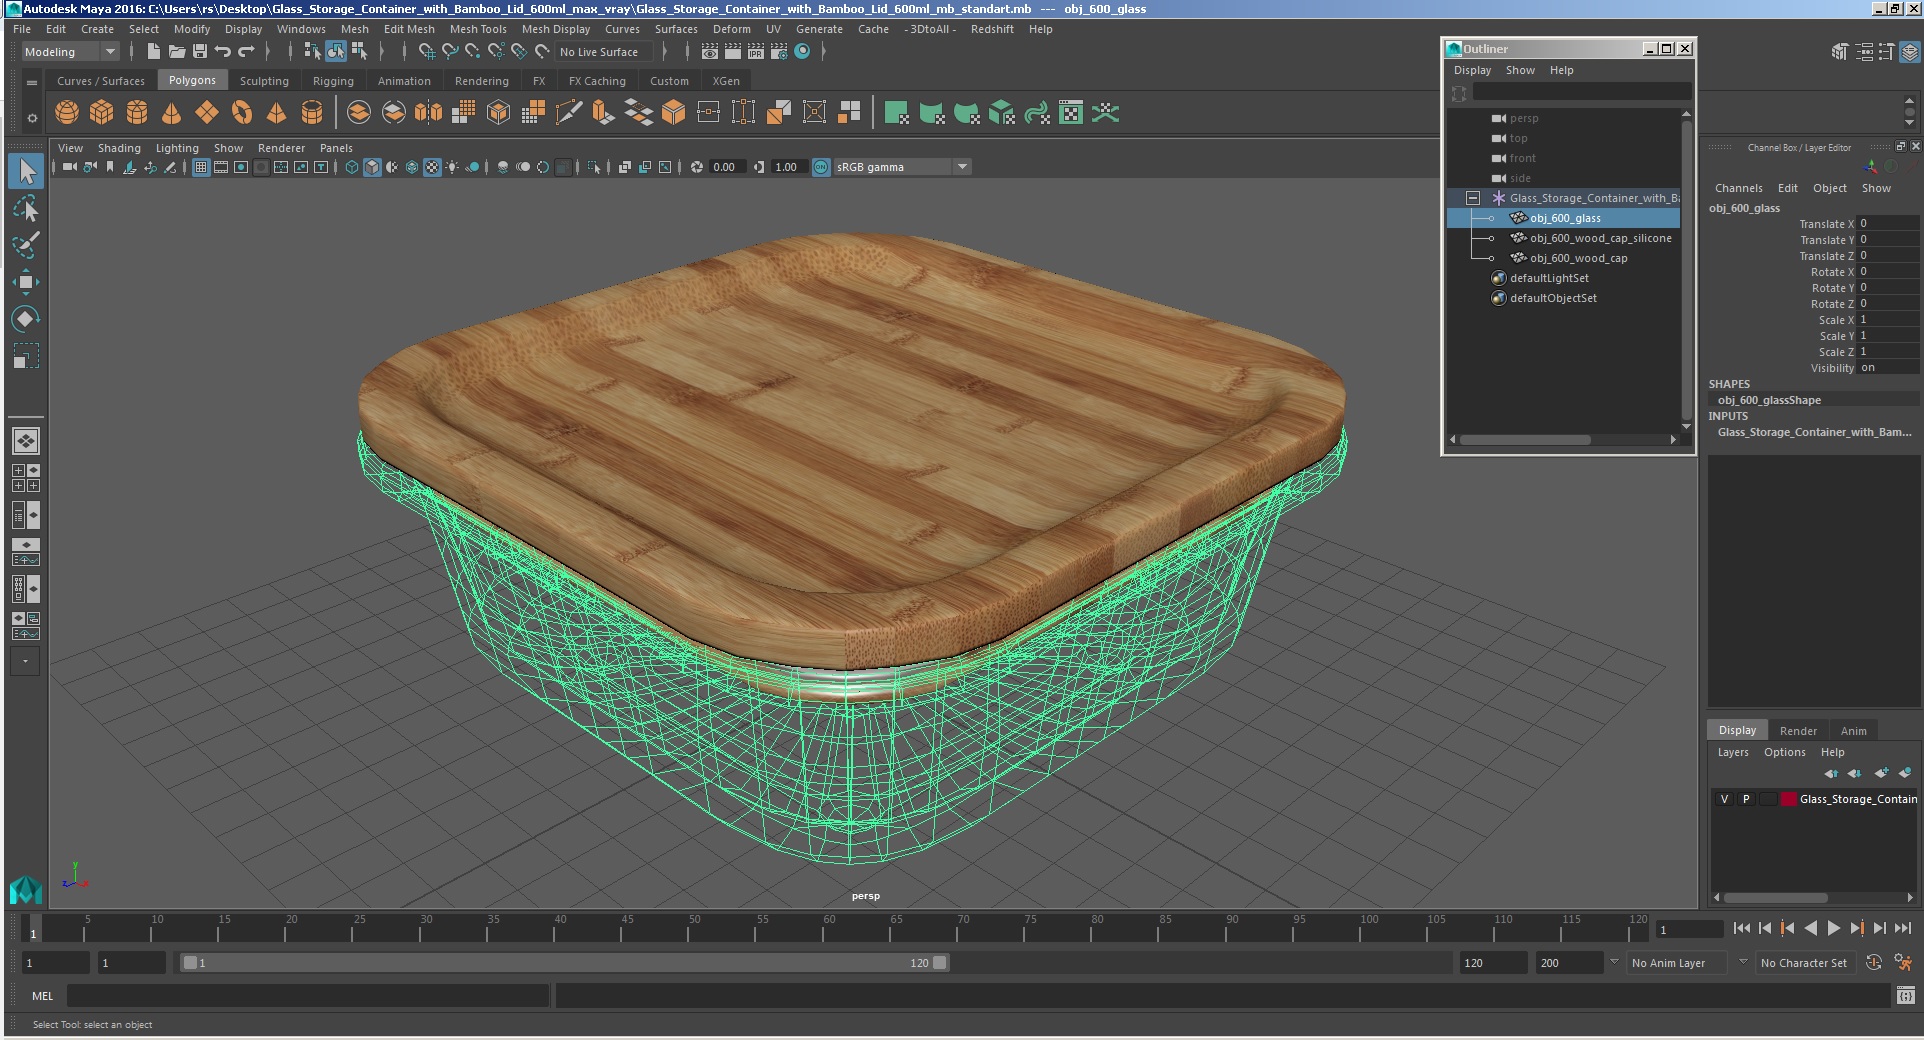Create a polygon pipe from the shelf
Viewport: 1924px width, 1040px height.
pos(312,113)
